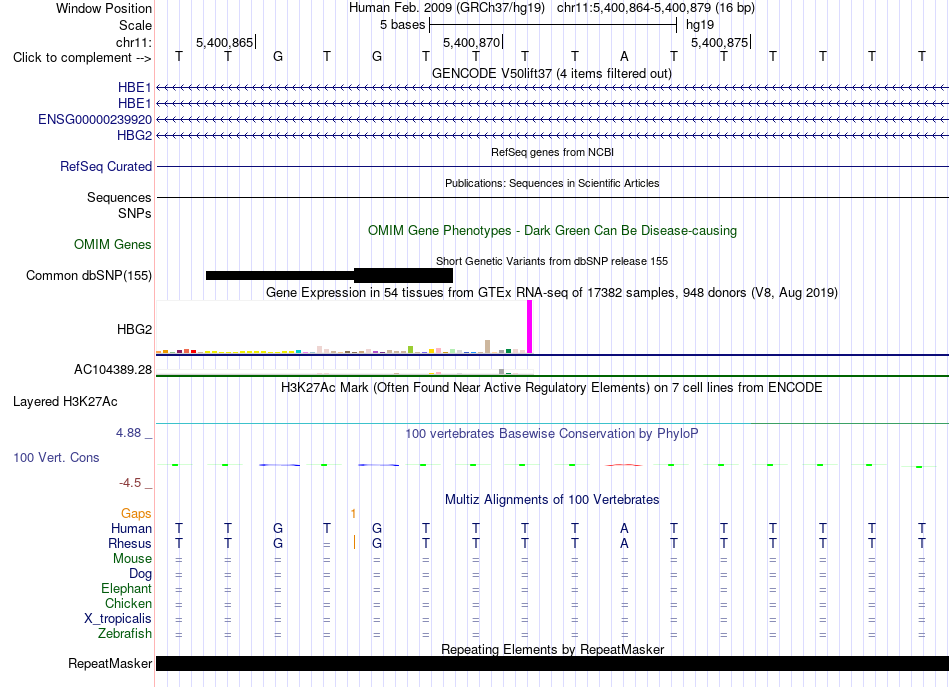Click the GTEx Gene Expression track title
950x687 pixels.
pyautogui.click(x=552, y=293)
